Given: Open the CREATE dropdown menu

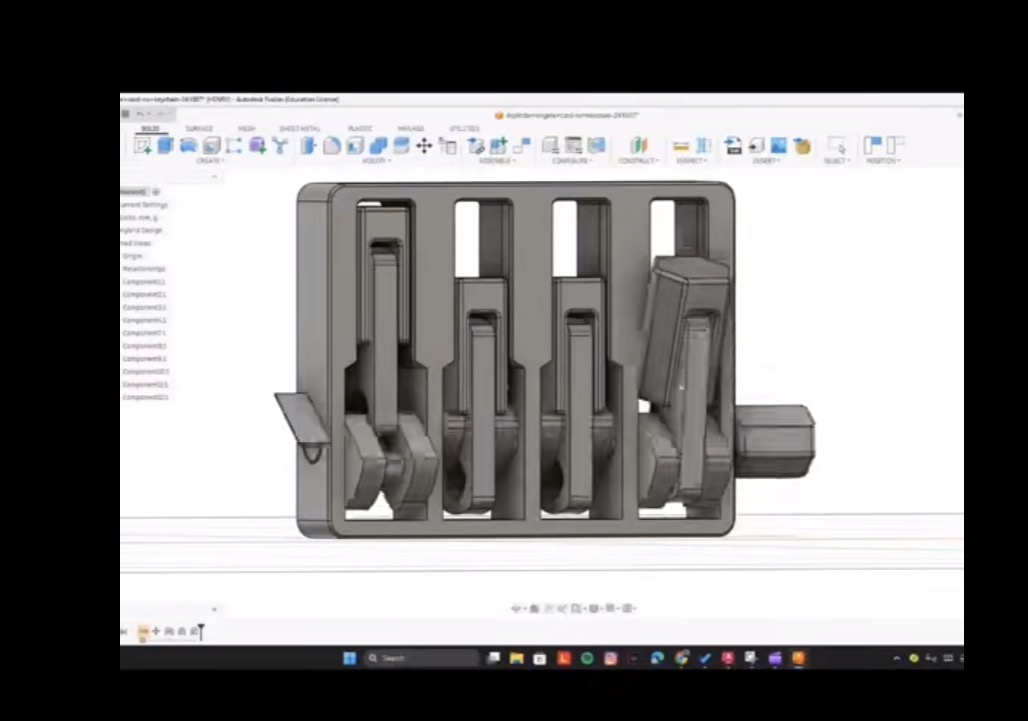Looking at the screenshot, I should point(210,161).
